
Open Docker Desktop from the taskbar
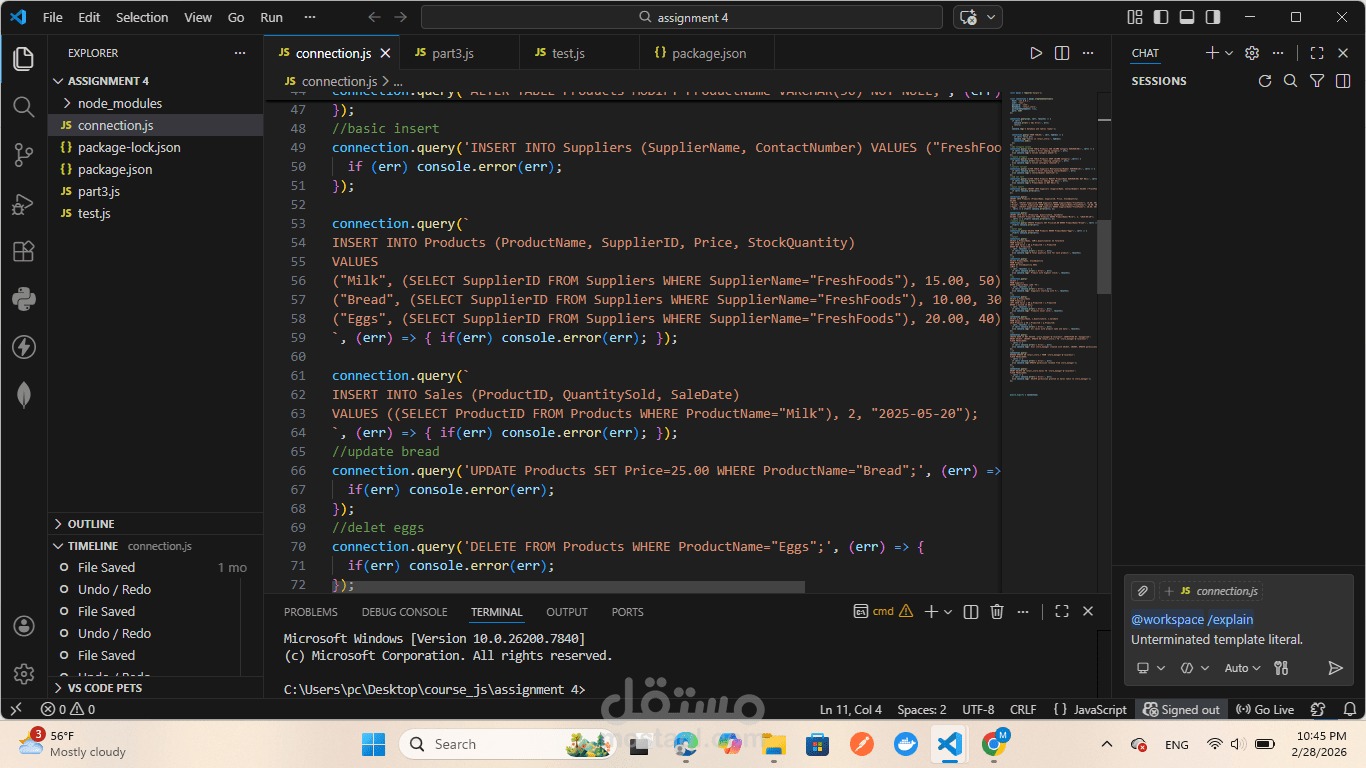pos(906,744)
